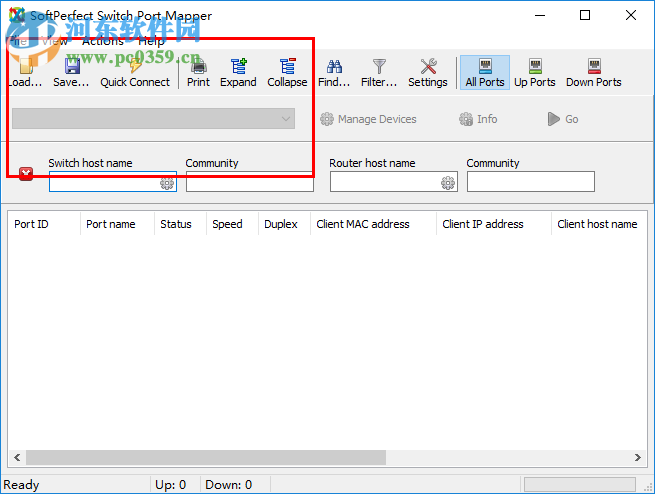Image resolution: width=655 pixels, height=494 pixels.
Task: Open the View menu
Action: 55,41
